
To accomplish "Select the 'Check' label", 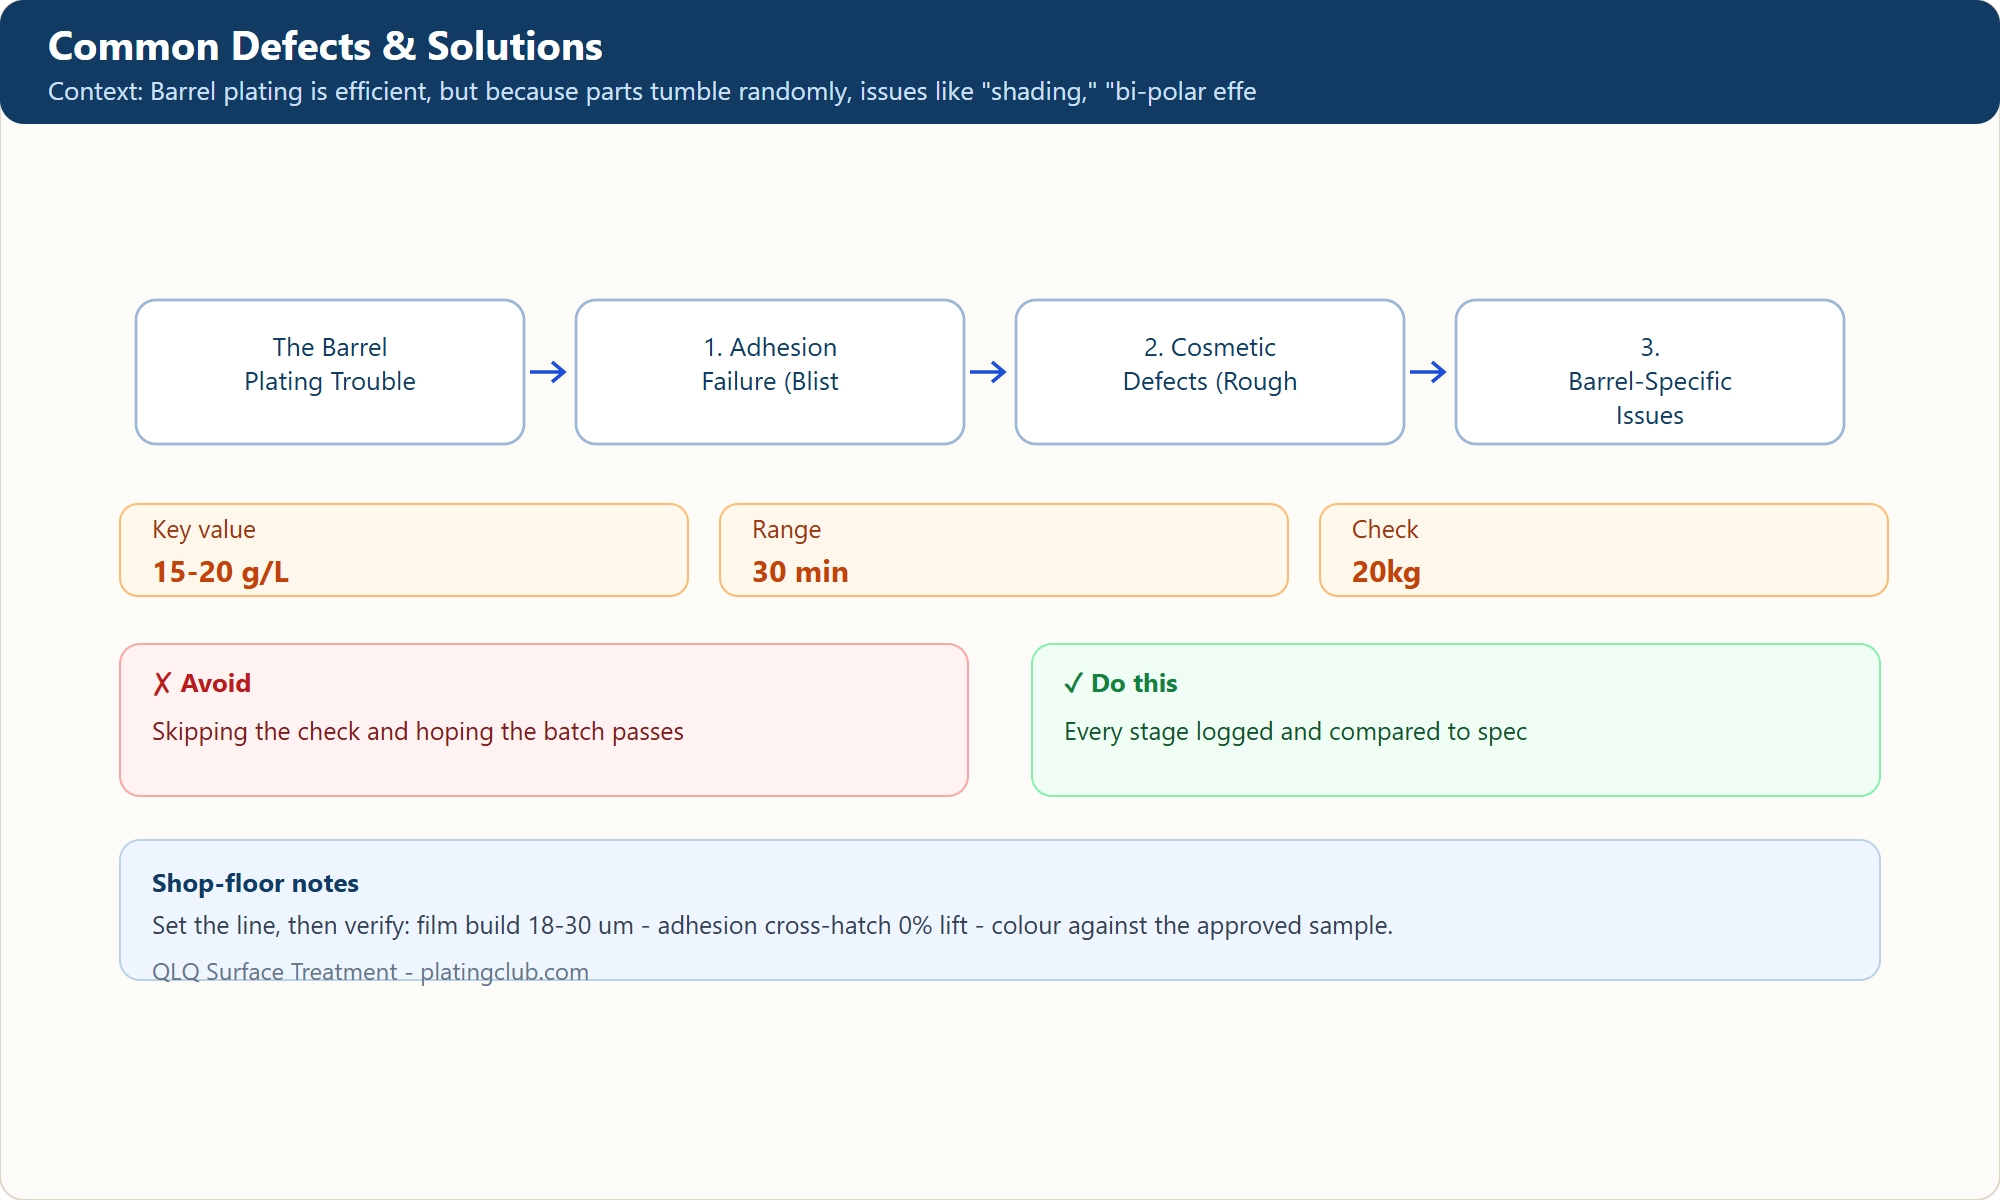I will pyautogui.click(x=1385, y=529).
